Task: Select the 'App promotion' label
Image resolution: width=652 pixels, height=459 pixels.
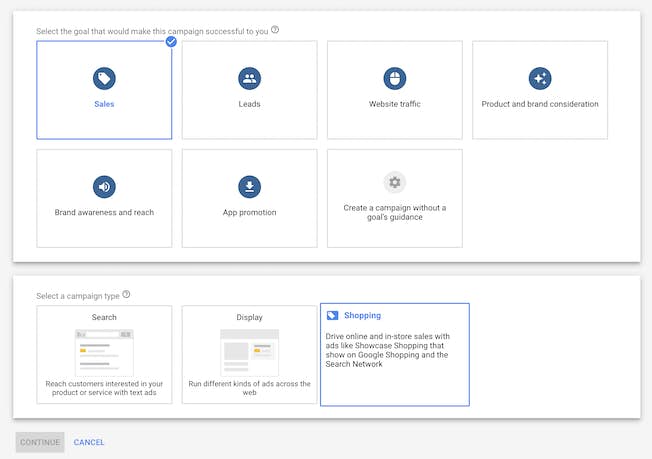Action: point(249,212)
